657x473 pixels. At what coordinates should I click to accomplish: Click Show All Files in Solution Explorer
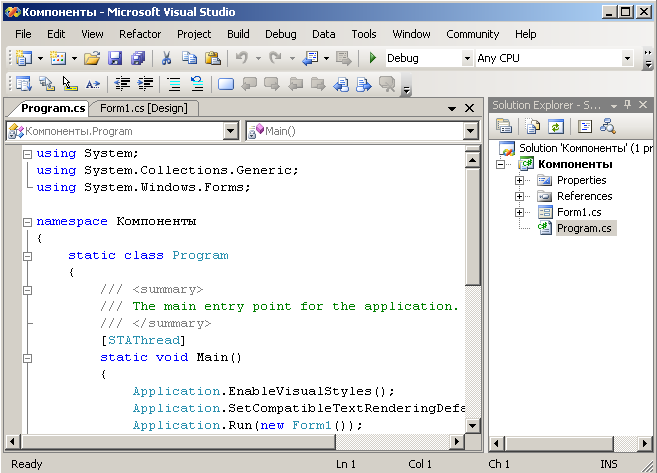[533, 126]
